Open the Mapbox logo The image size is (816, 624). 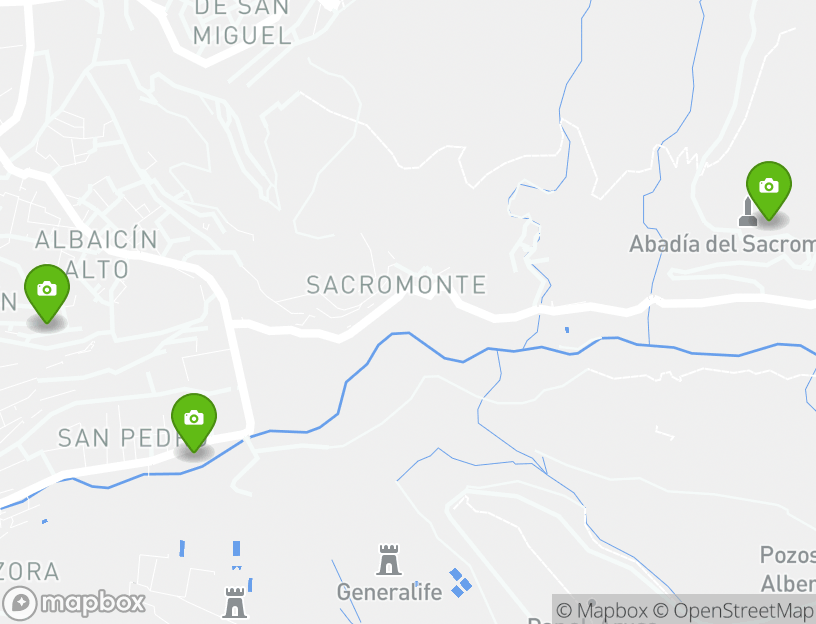(x=73, y=604)
